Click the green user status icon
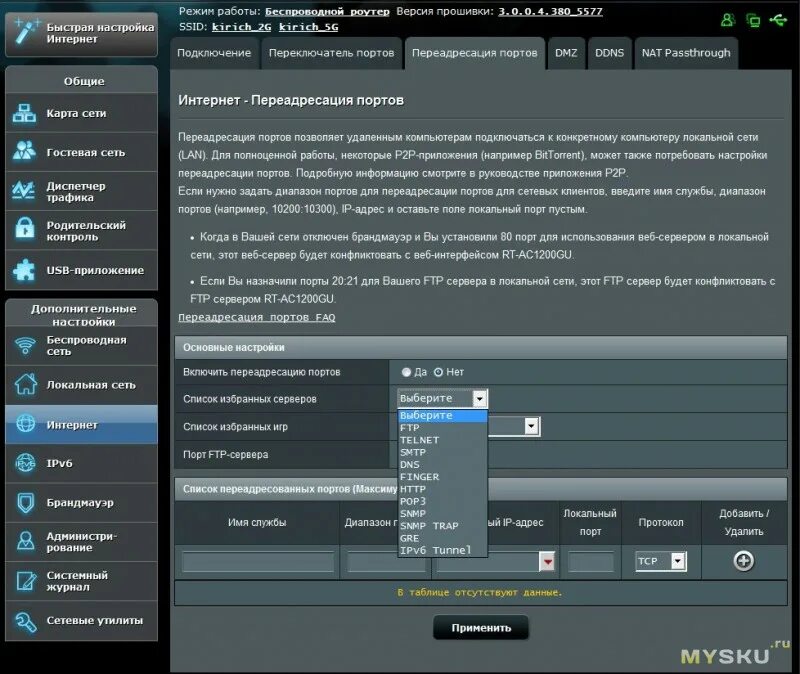Viewport: 800px width, 674px height. [x=728, y=20]
